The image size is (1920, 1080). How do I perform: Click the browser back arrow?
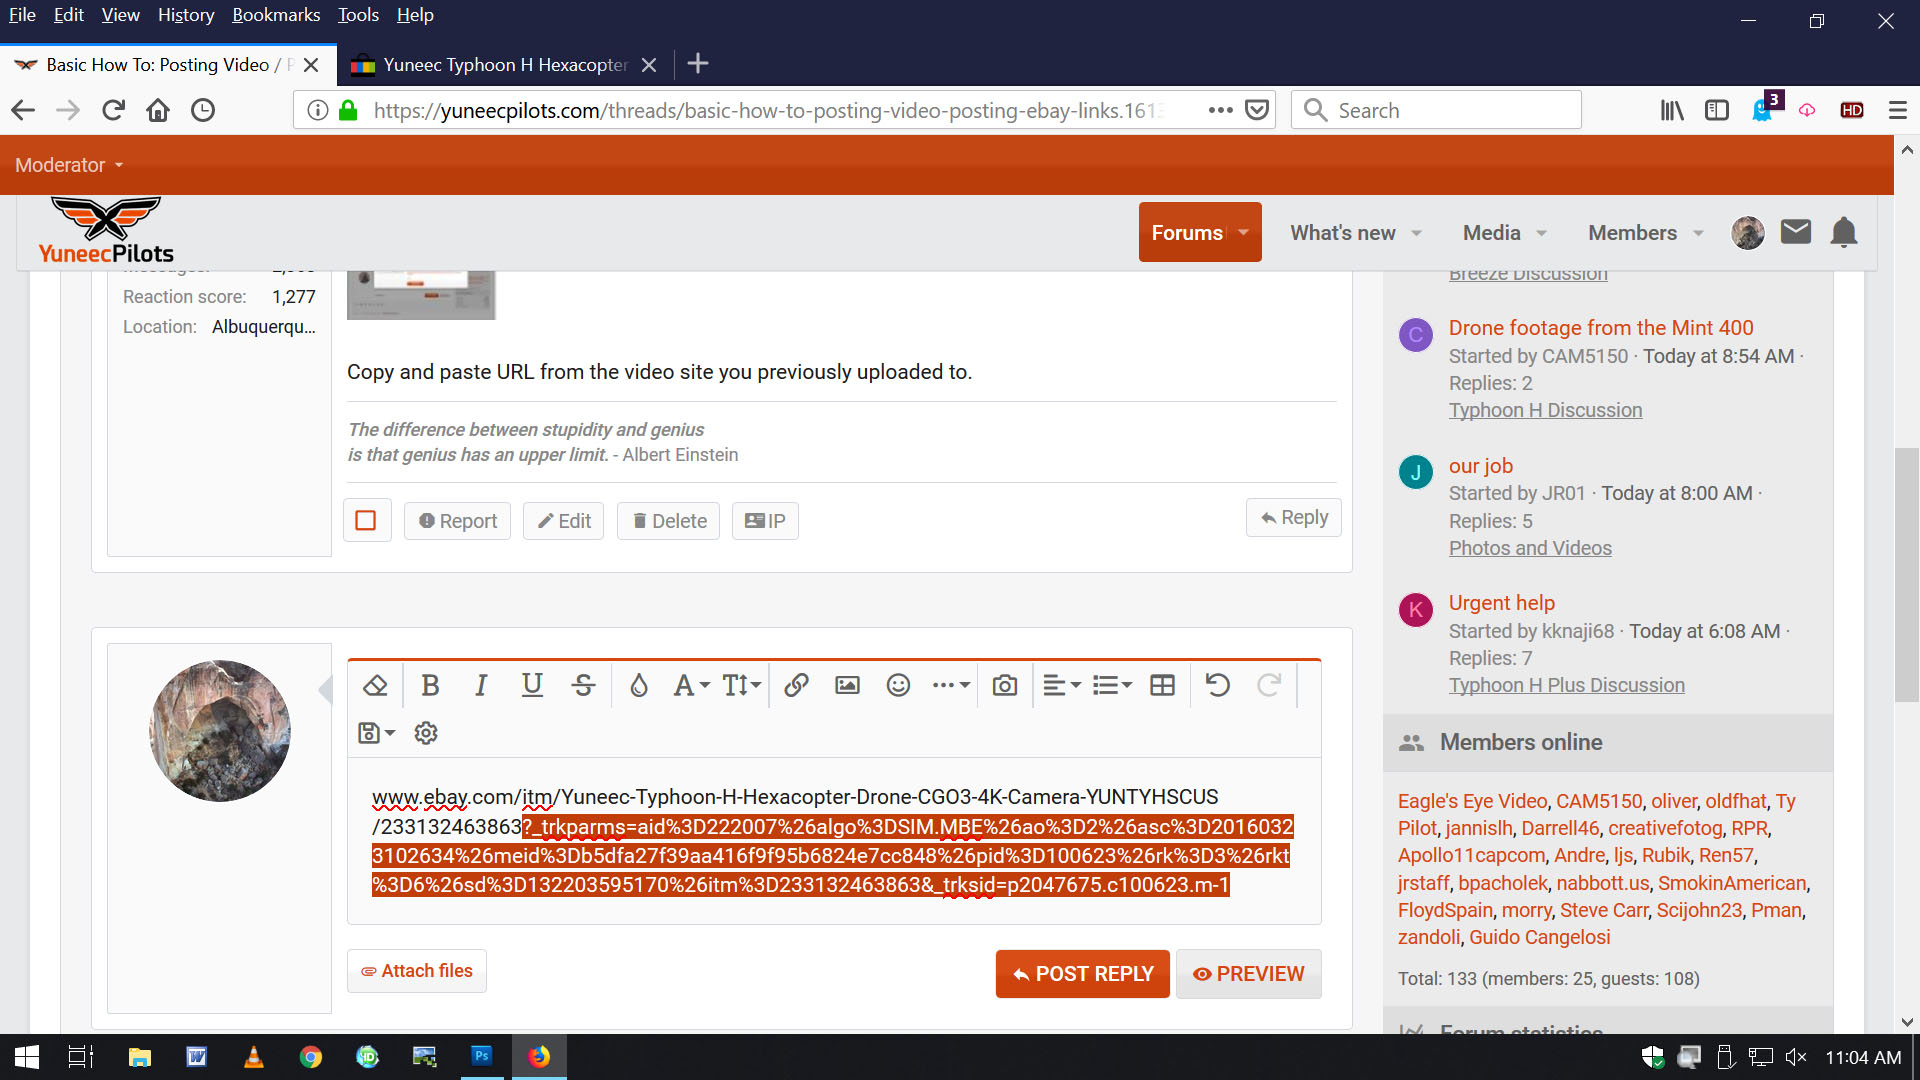tap(22, 110)
